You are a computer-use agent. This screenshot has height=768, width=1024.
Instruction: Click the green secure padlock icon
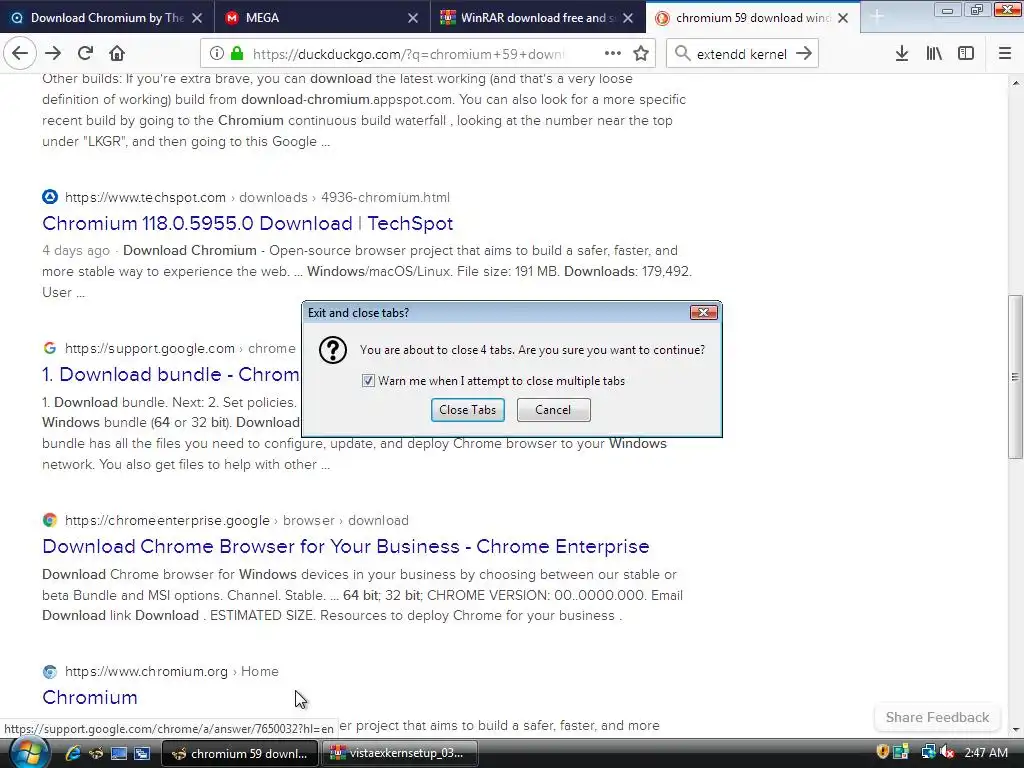(237, 54)
